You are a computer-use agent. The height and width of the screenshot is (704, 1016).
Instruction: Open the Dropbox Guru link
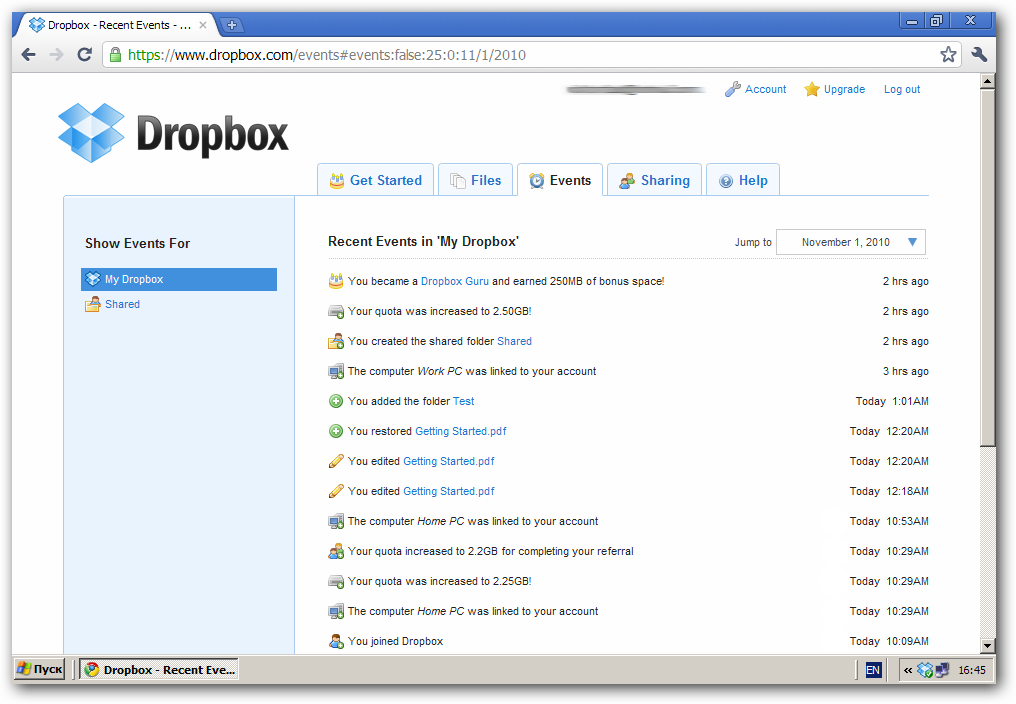(x=455, y=281)
